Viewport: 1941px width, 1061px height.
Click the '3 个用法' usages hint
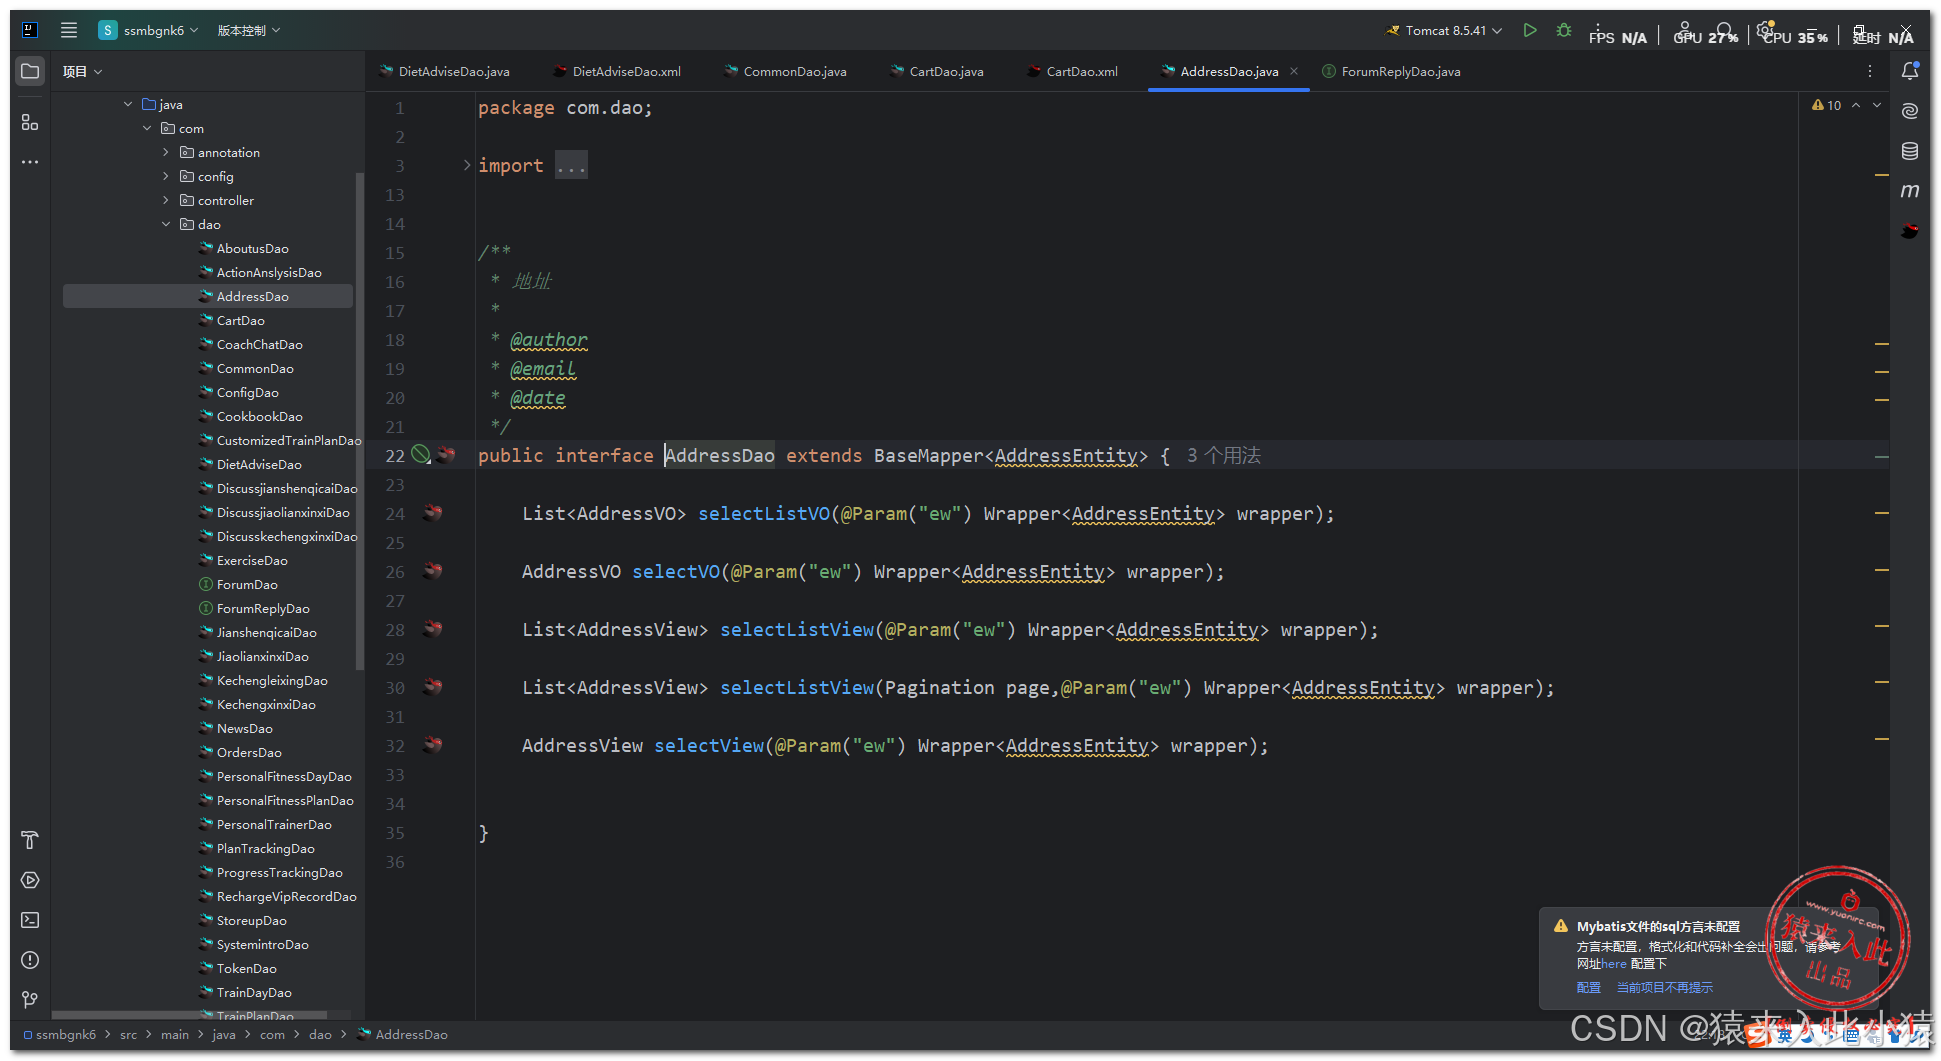(x=1223, y=456)
